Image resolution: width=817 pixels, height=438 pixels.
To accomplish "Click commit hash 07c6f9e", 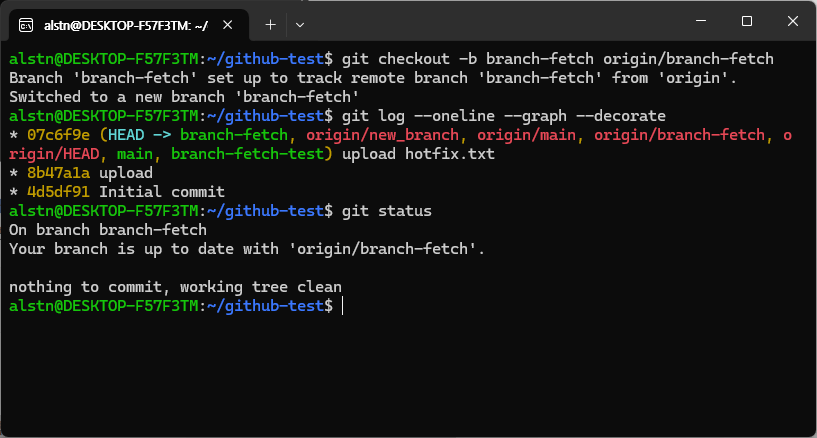I will (x=58, y=135).
